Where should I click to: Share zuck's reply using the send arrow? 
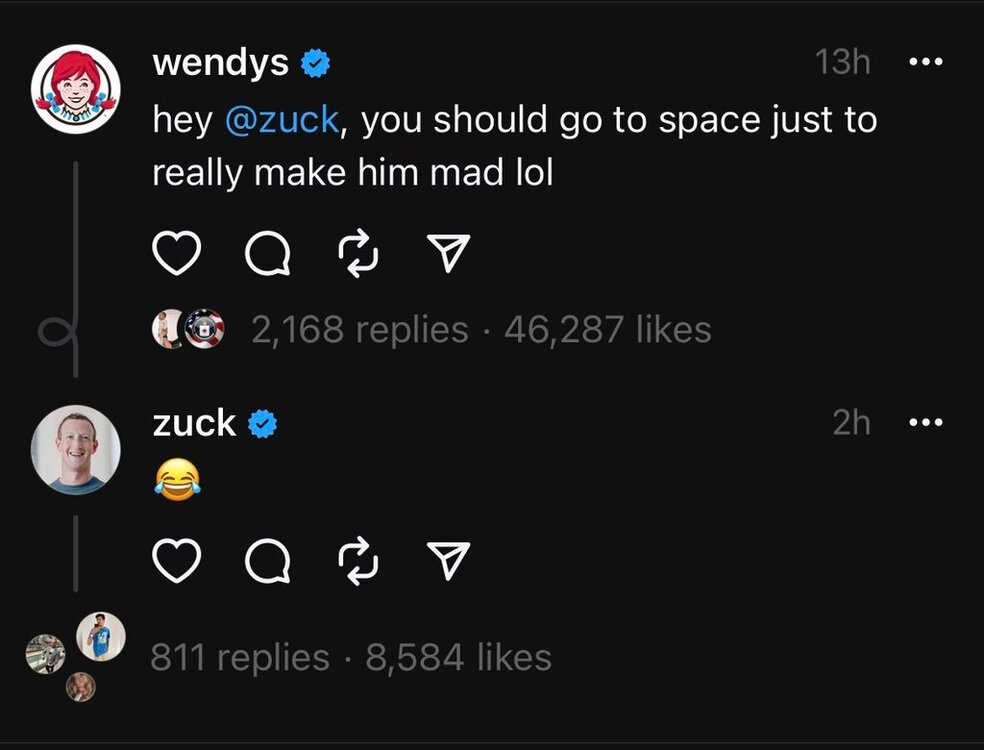coord(450,560)
